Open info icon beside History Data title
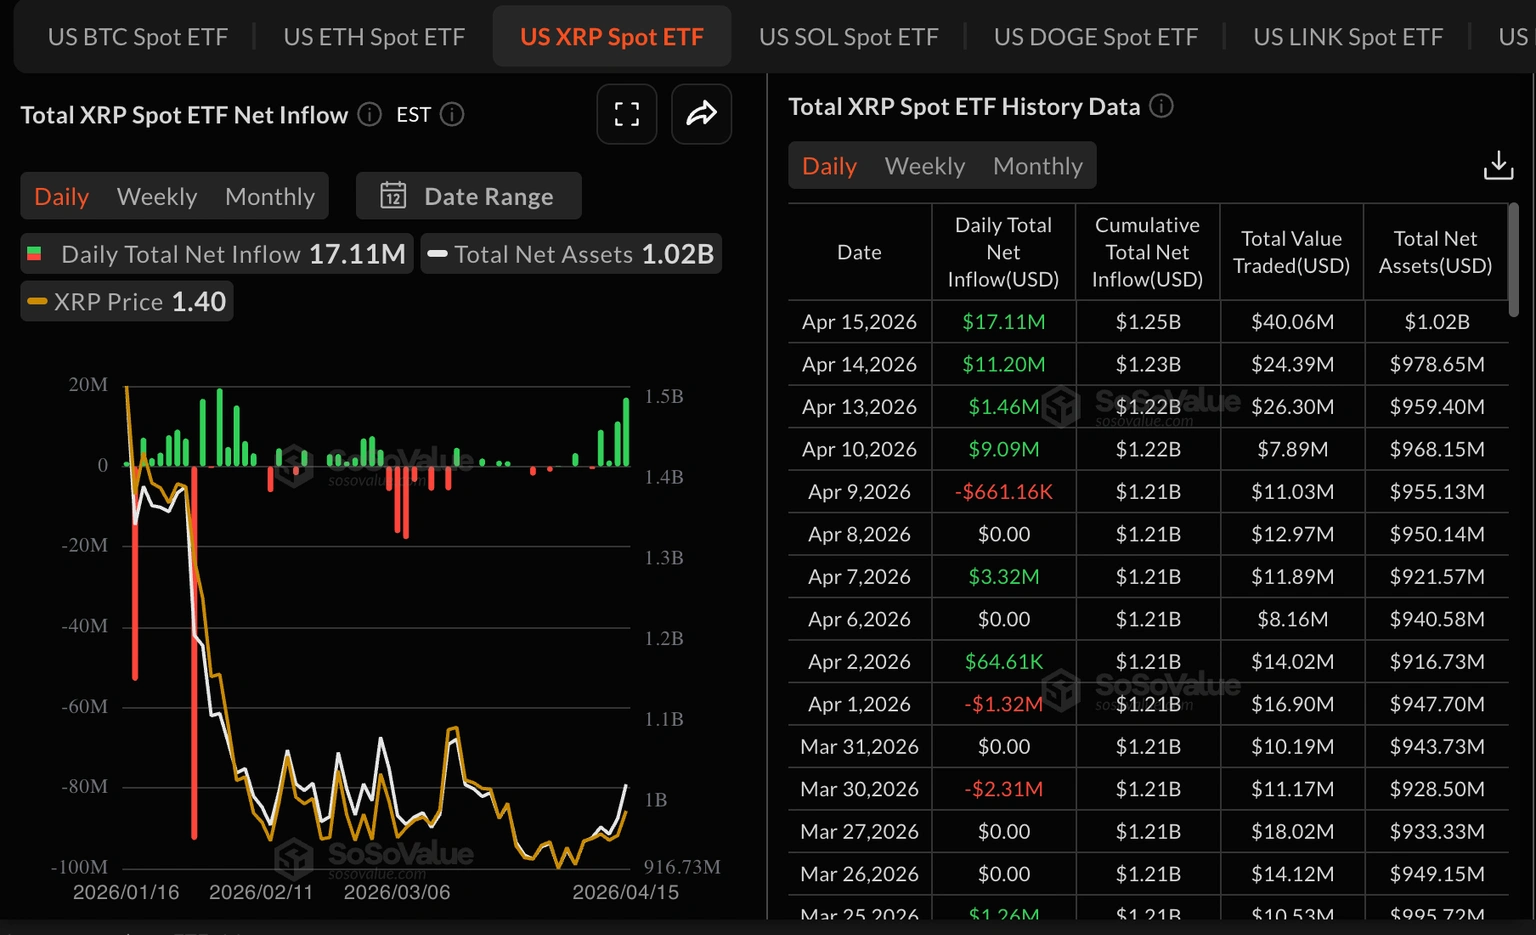 coord(1161,106)
